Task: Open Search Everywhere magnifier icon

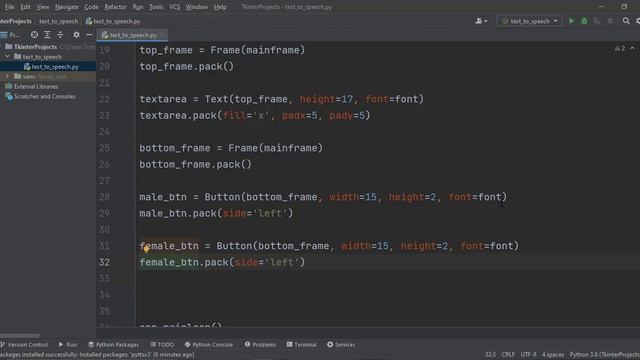Action: coord(626,21)
